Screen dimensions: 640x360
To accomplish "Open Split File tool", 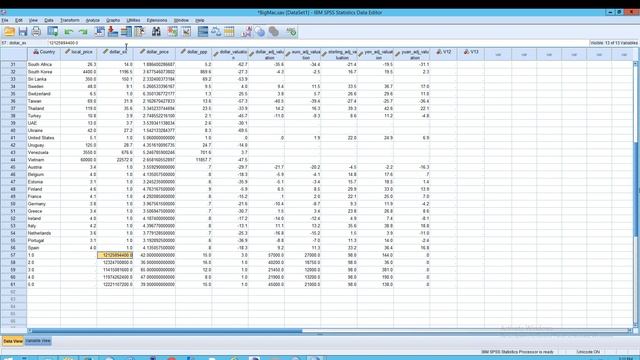I will tap(203, 31).
